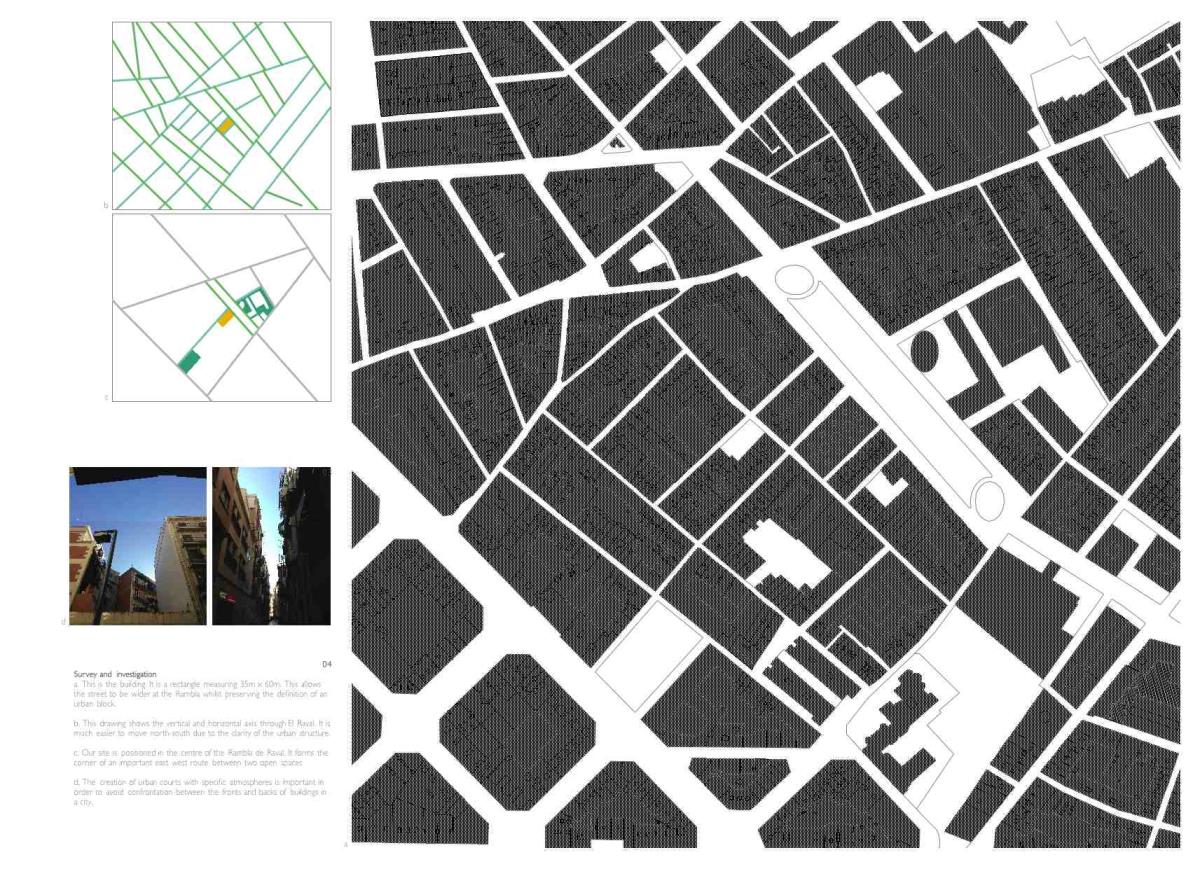Select the black ellipse inside the white courtyard

click(924, 351)
